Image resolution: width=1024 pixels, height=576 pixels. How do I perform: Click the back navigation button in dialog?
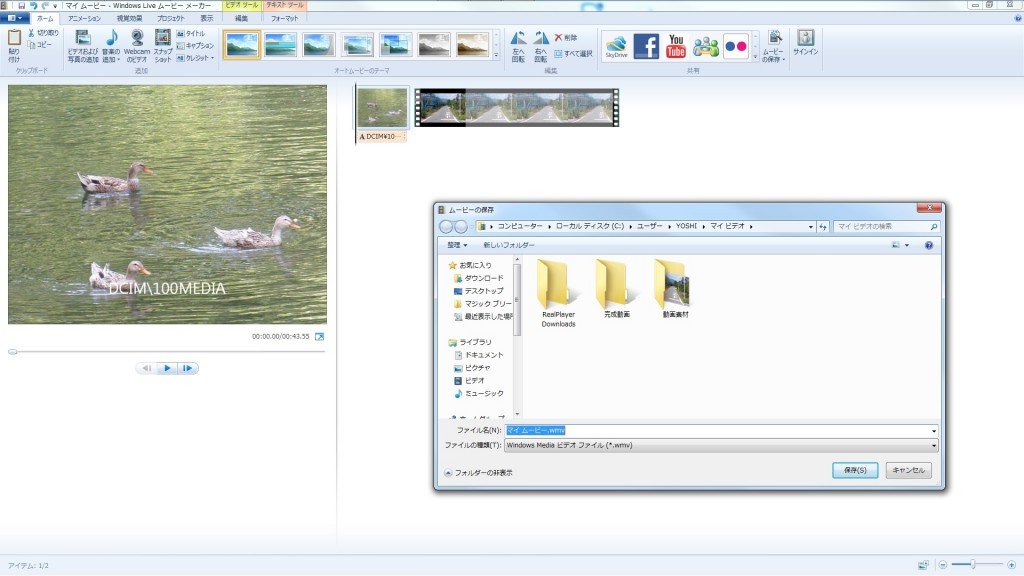446,227
